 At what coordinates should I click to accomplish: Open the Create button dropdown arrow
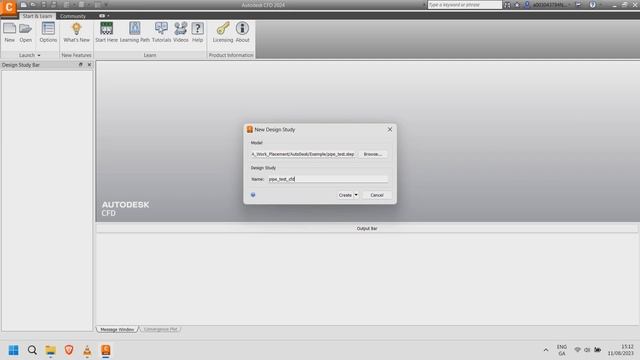356,195
